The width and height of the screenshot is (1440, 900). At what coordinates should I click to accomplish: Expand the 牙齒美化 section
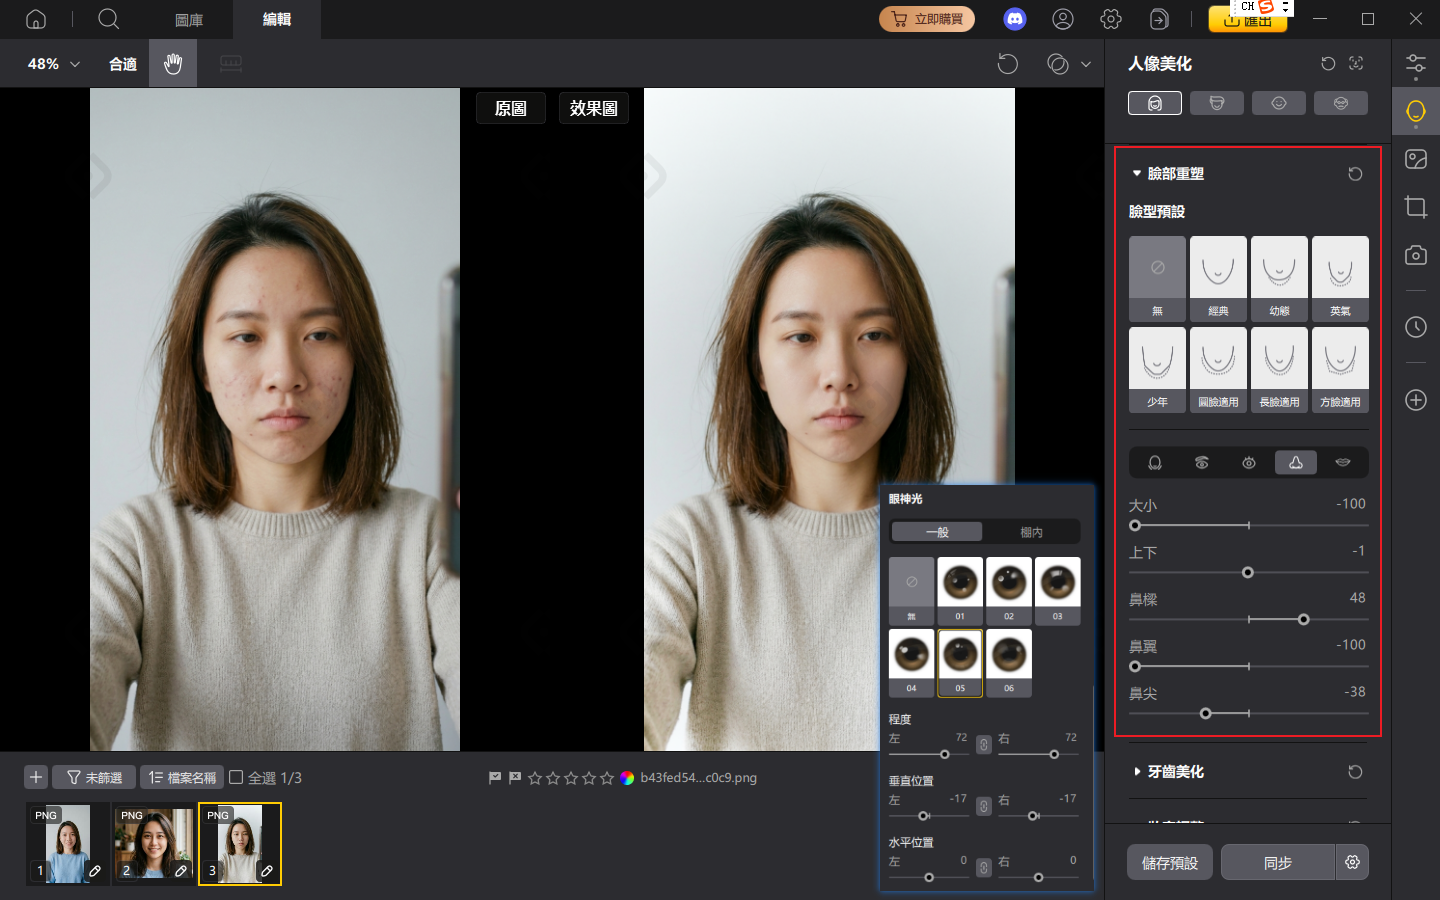coord(1137,771)
